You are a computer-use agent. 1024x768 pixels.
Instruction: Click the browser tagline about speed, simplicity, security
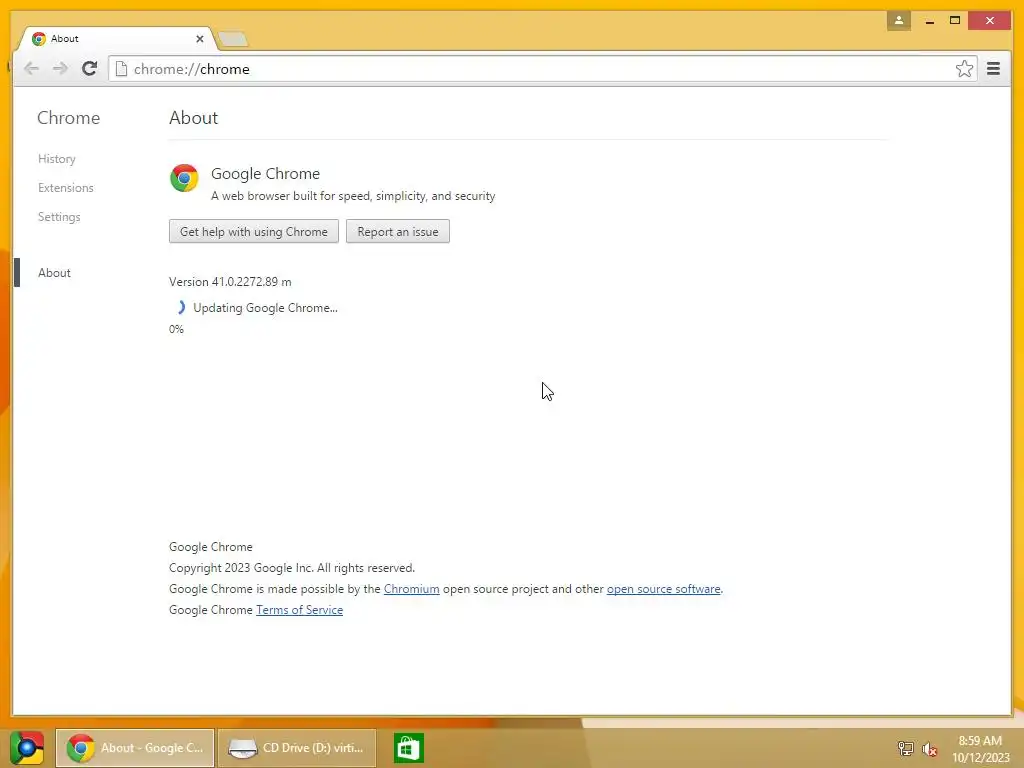pyautogui.click(x=353, y=196)
